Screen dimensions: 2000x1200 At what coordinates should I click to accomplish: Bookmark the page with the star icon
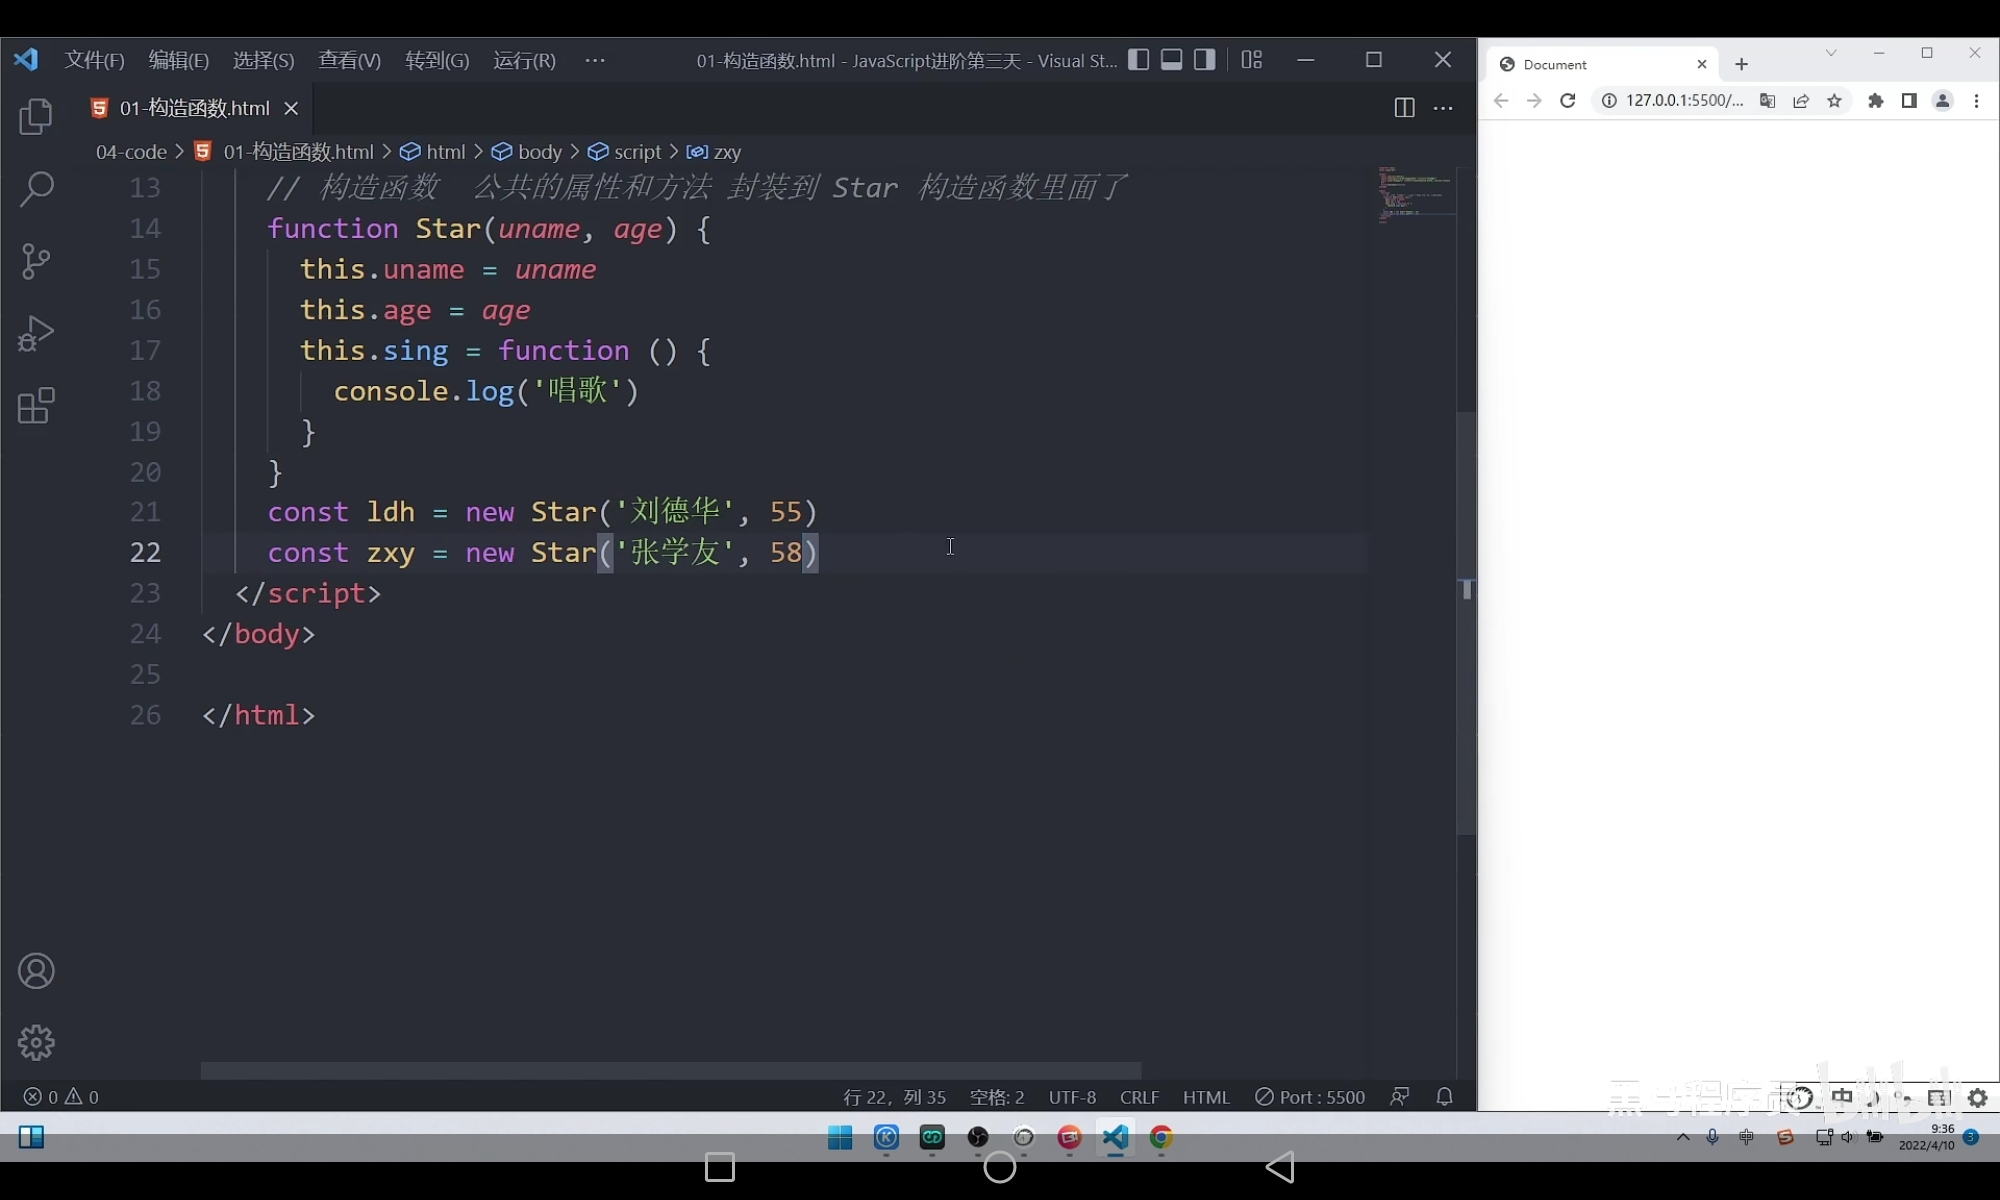tap(1835, 101)
